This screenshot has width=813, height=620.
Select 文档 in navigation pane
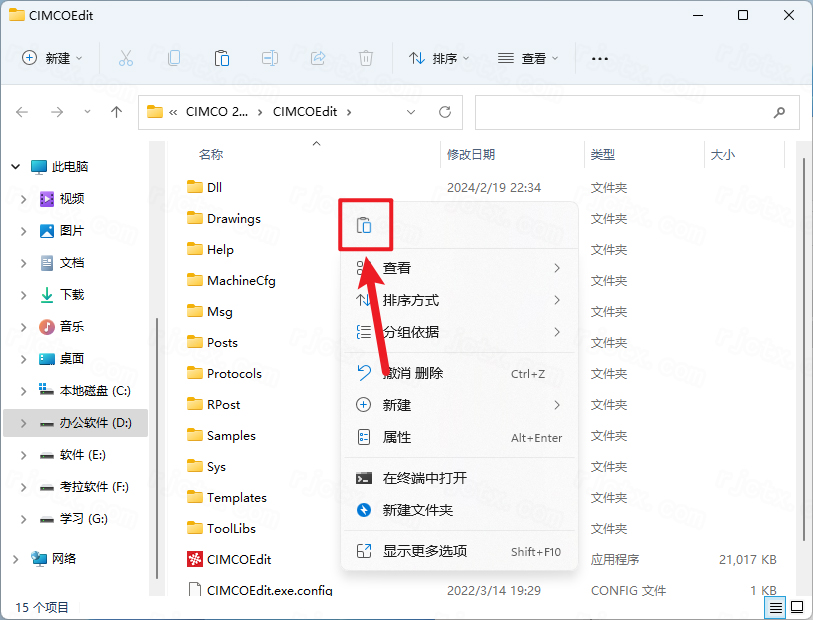(x=72, y=263)
